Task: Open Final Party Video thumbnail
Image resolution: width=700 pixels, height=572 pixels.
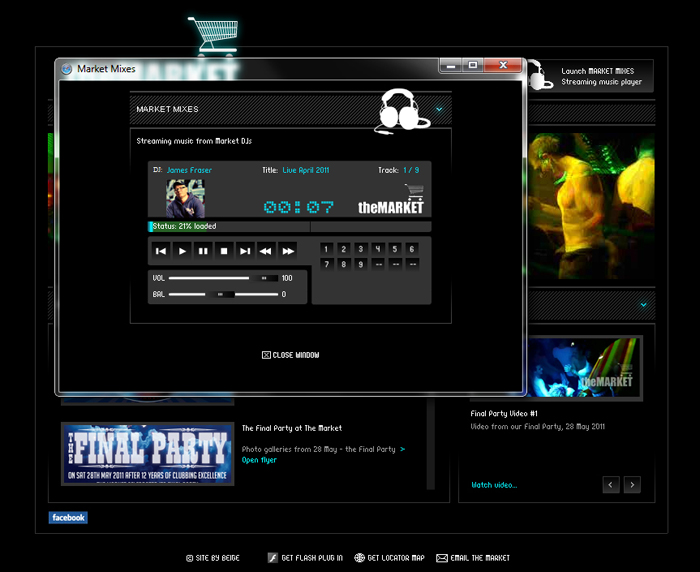Action: point(585,367)
